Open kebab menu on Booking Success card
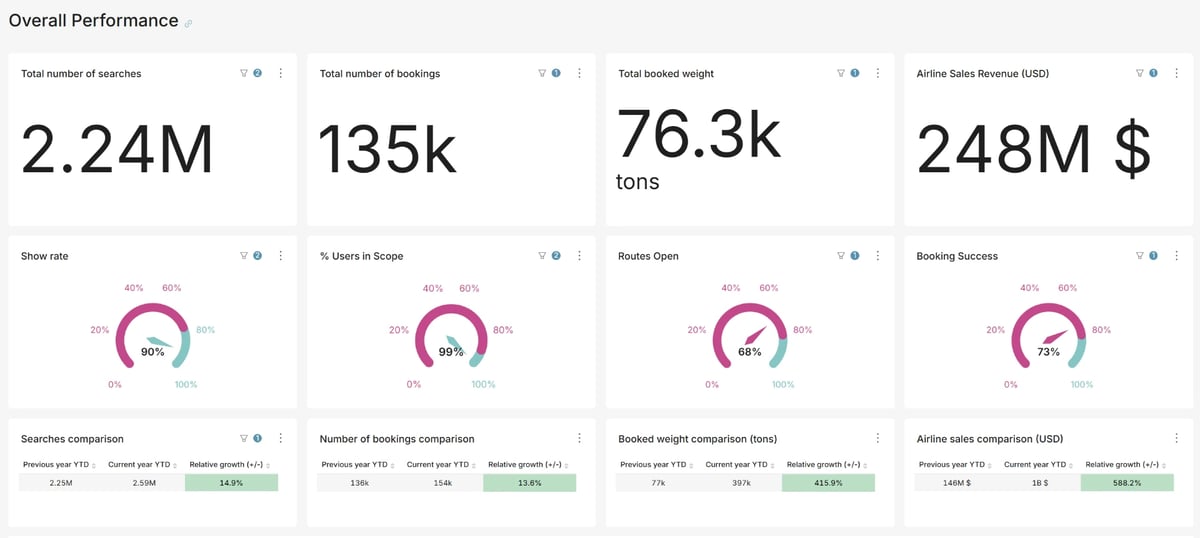The width and height of the screenshot is (1200, 538). point(1175,256)
